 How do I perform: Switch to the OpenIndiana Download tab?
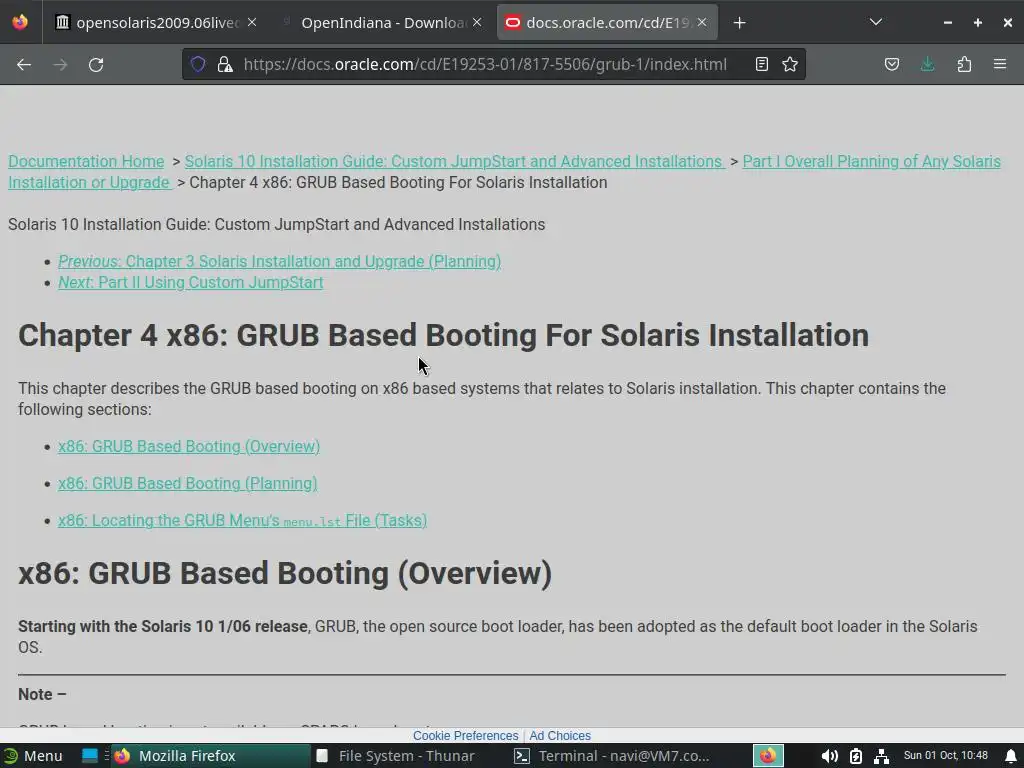click(382, 23)
